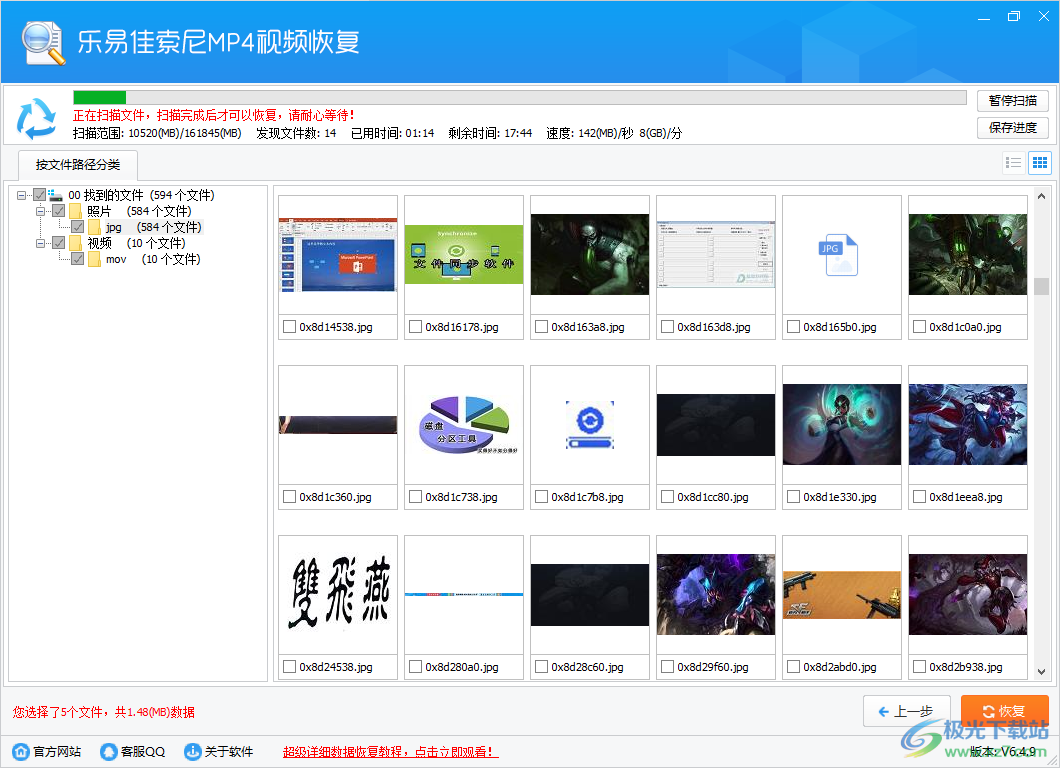Switch to thumbnail grid view icon
Screen dimensions: 1060x768
1040,163
